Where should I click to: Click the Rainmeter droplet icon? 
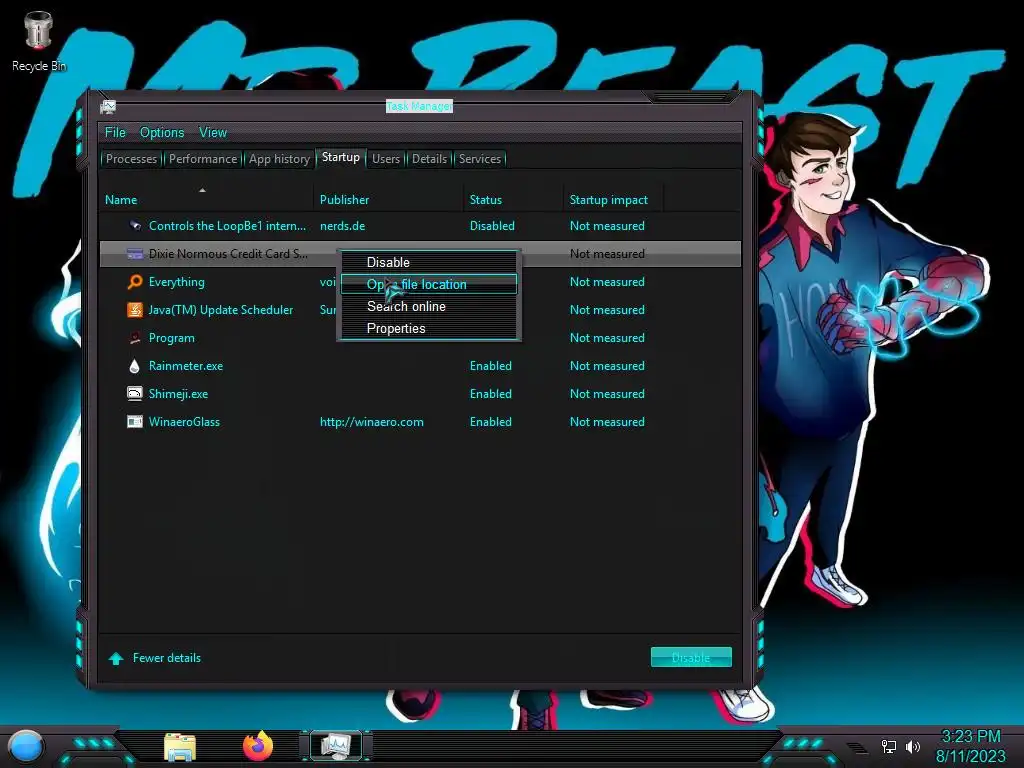135,366
